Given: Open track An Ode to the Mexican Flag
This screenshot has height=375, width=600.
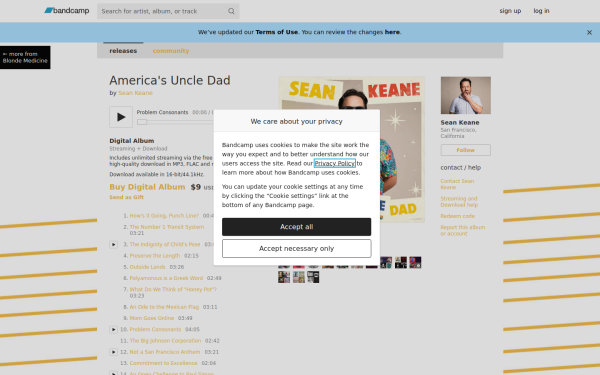Looking at the screenshot, I should point(164,307).
